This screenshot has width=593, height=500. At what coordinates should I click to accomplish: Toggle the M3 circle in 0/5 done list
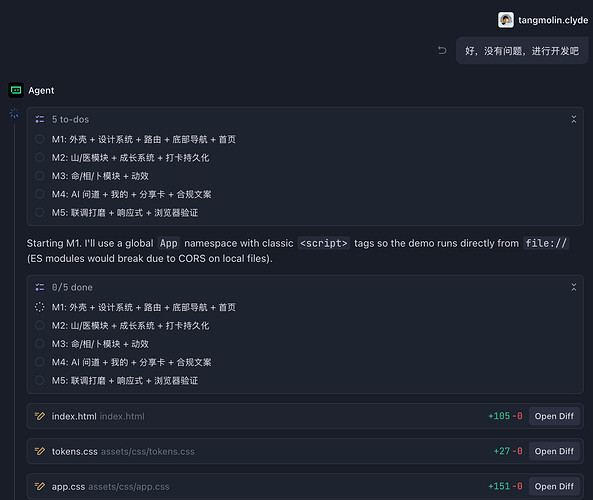(x=39, y=344)
